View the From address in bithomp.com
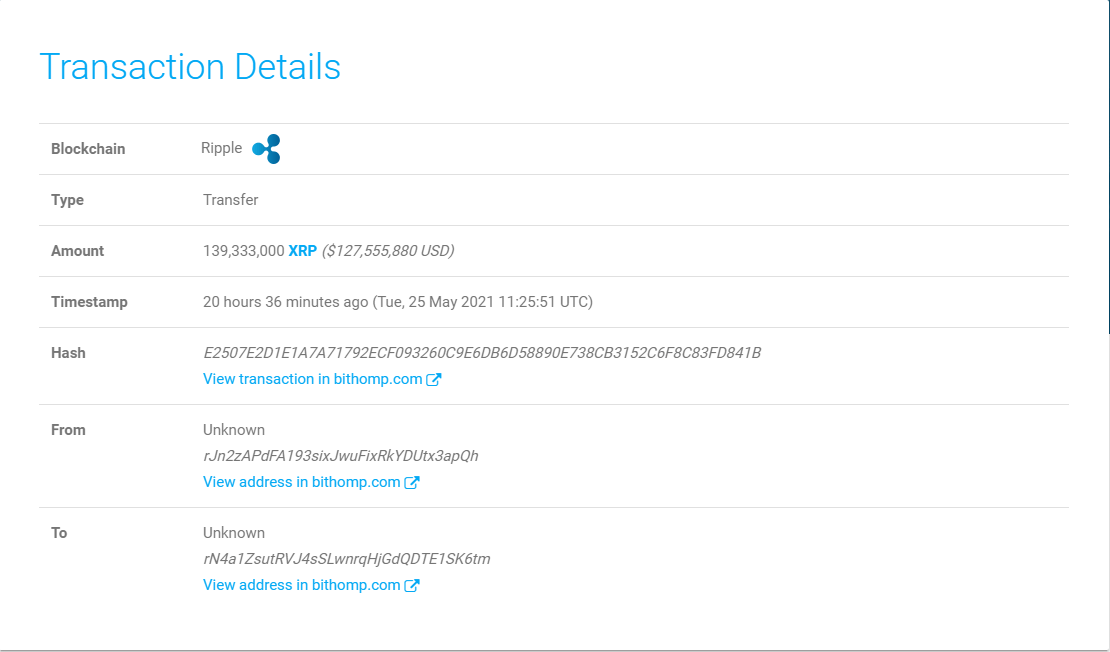 pyautogui.click(x=300, y=481)
